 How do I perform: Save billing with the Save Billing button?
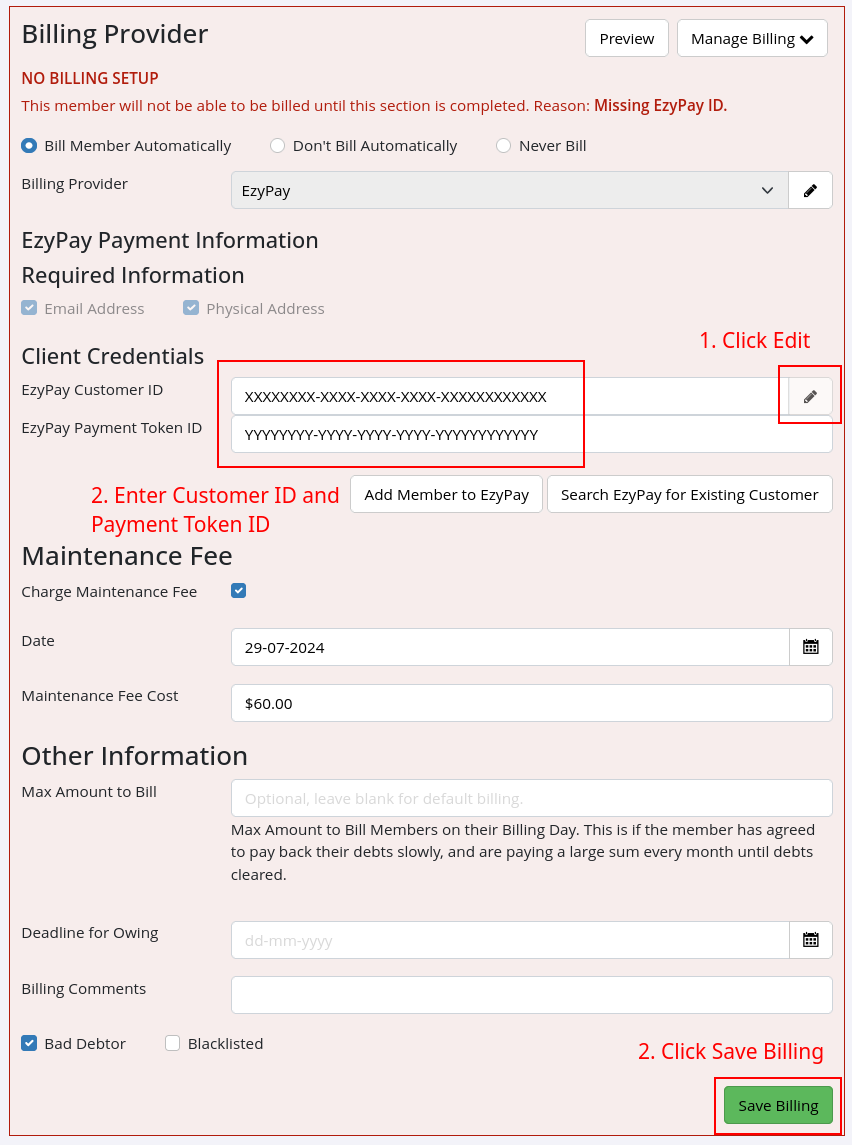coord(778,1105)
